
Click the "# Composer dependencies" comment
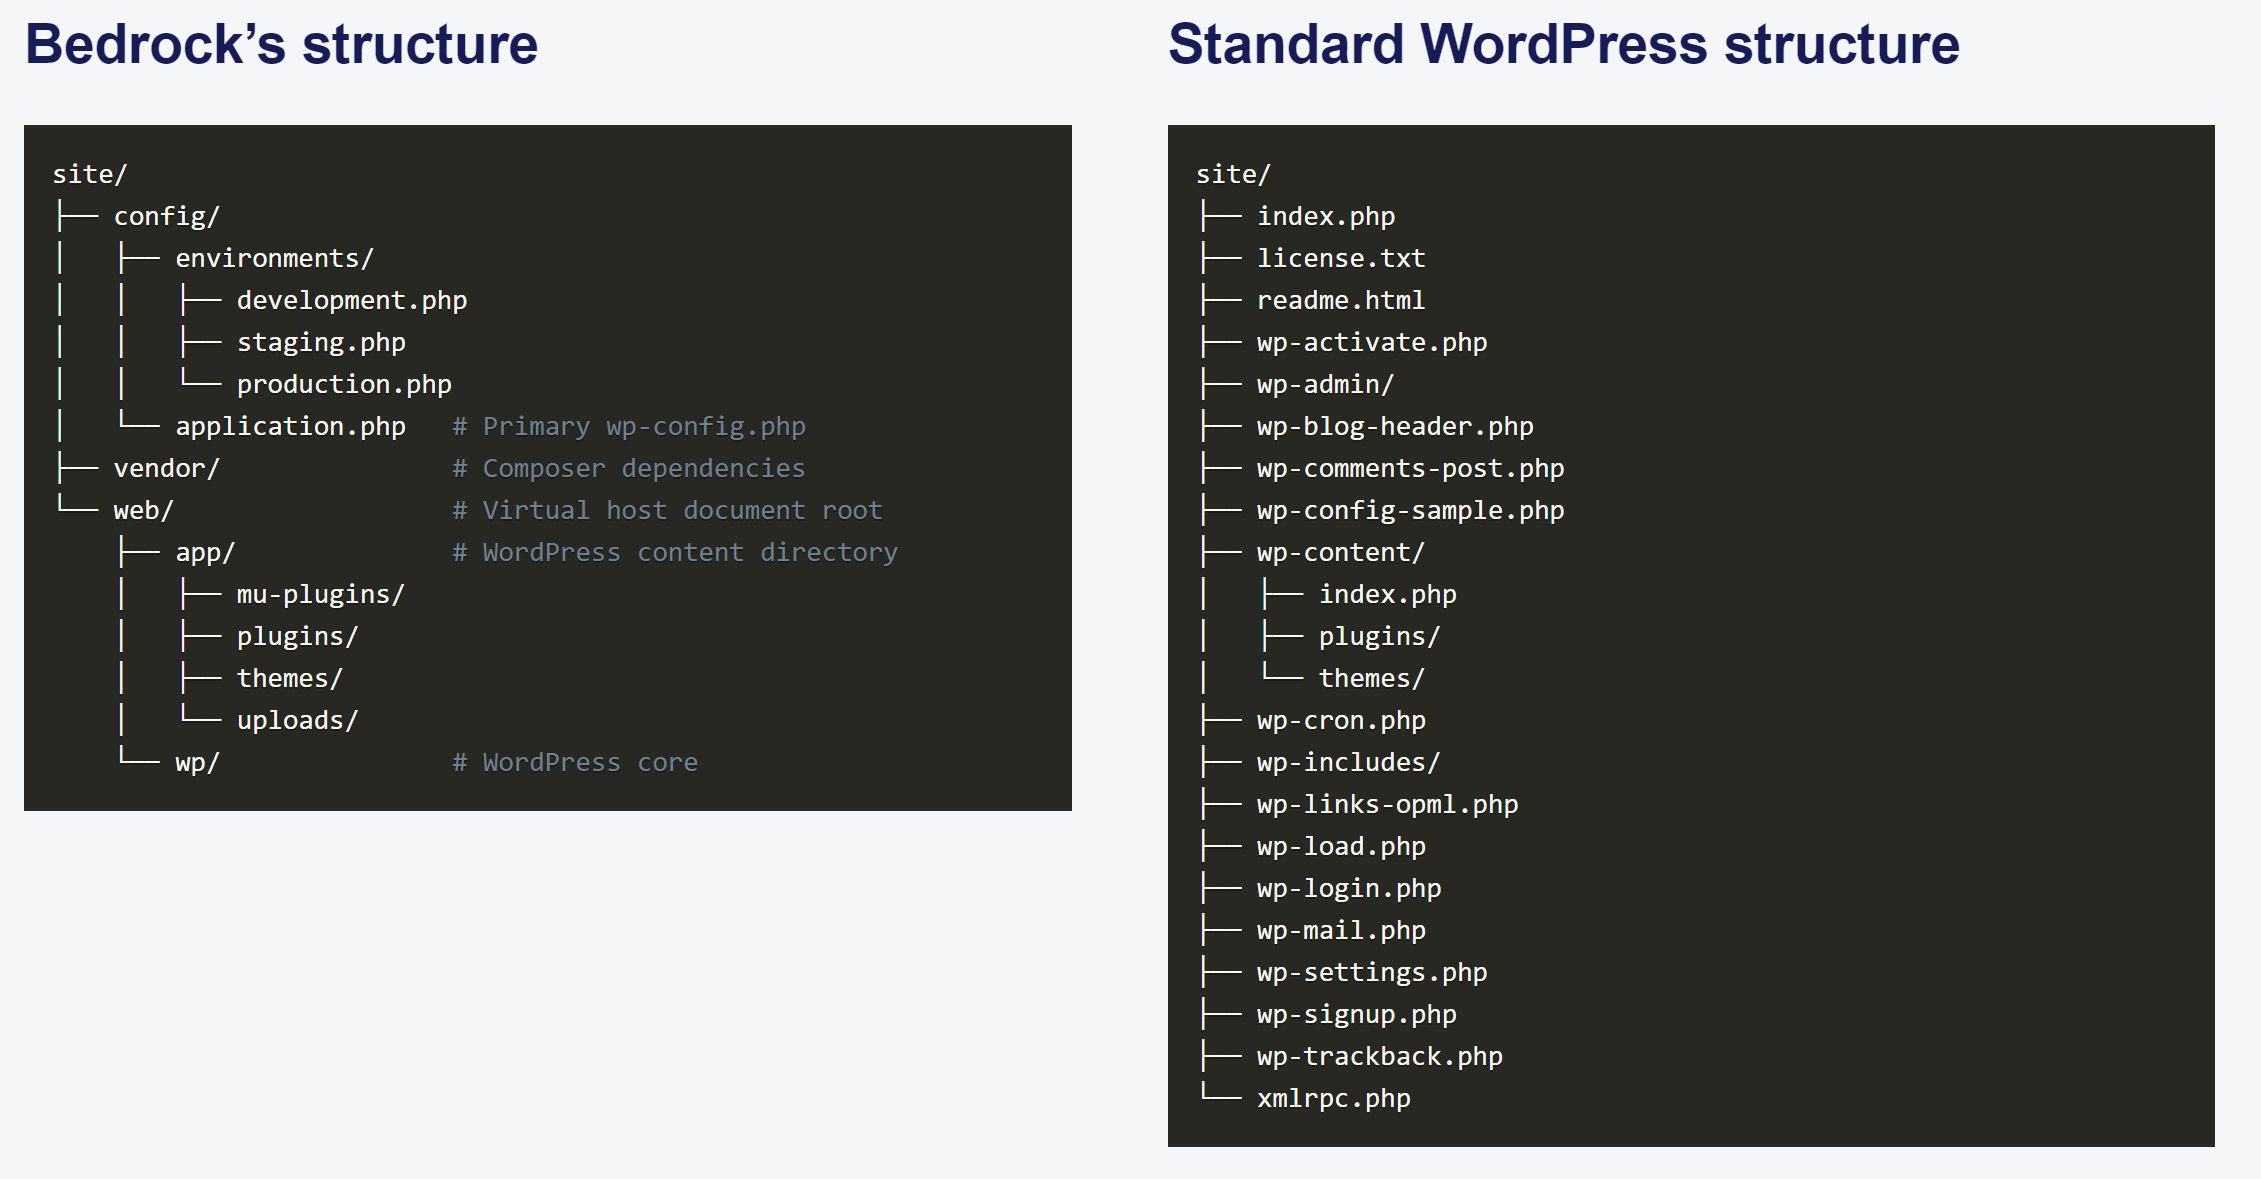click(629, 468)
